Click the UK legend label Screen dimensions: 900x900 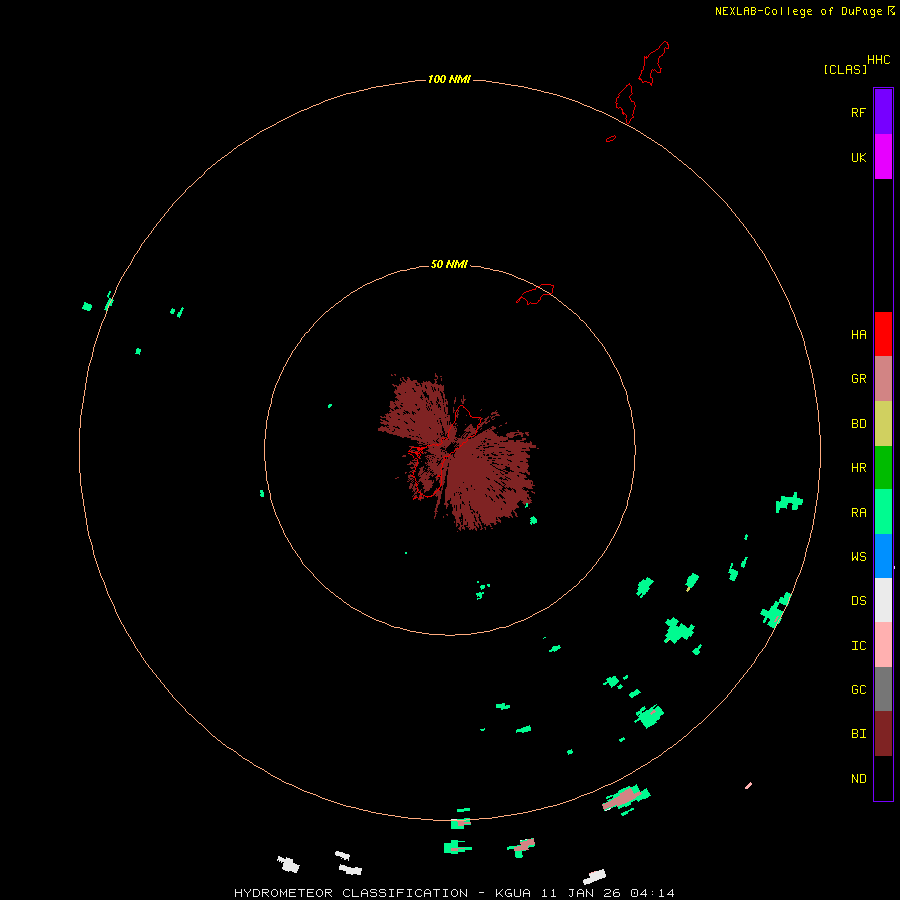pos(859,158)
